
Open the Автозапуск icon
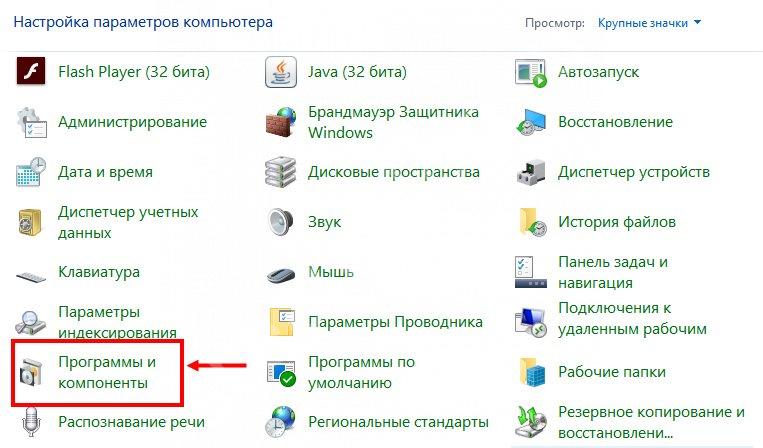pos(531,73)
